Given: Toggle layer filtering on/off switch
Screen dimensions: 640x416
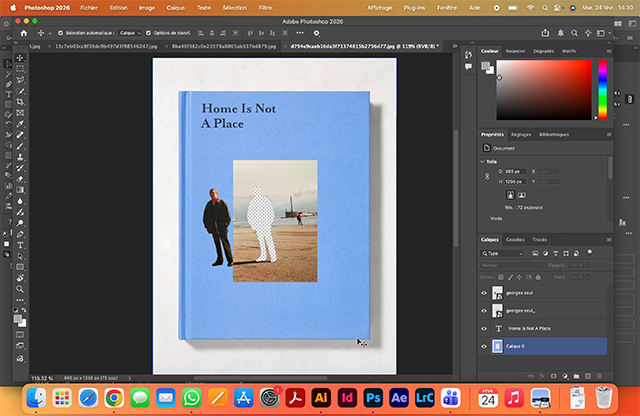Looking at the screenshot, I should pos(589,253).
